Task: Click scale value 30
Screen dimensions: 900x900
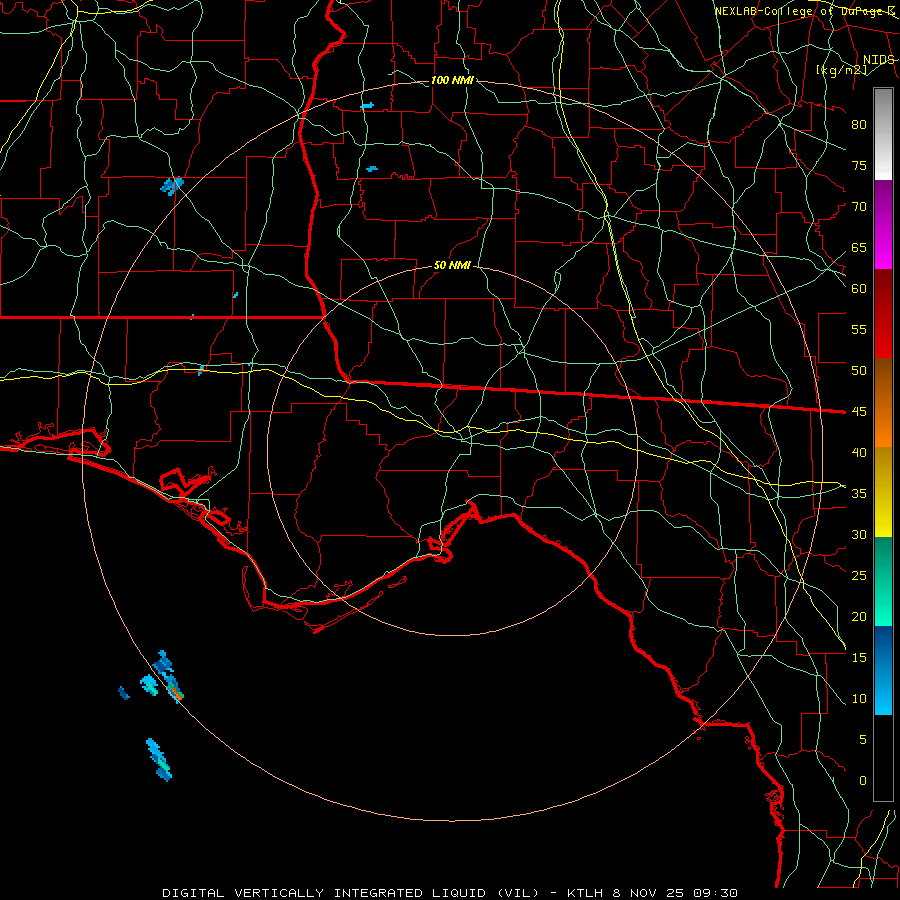Action: 859,534
